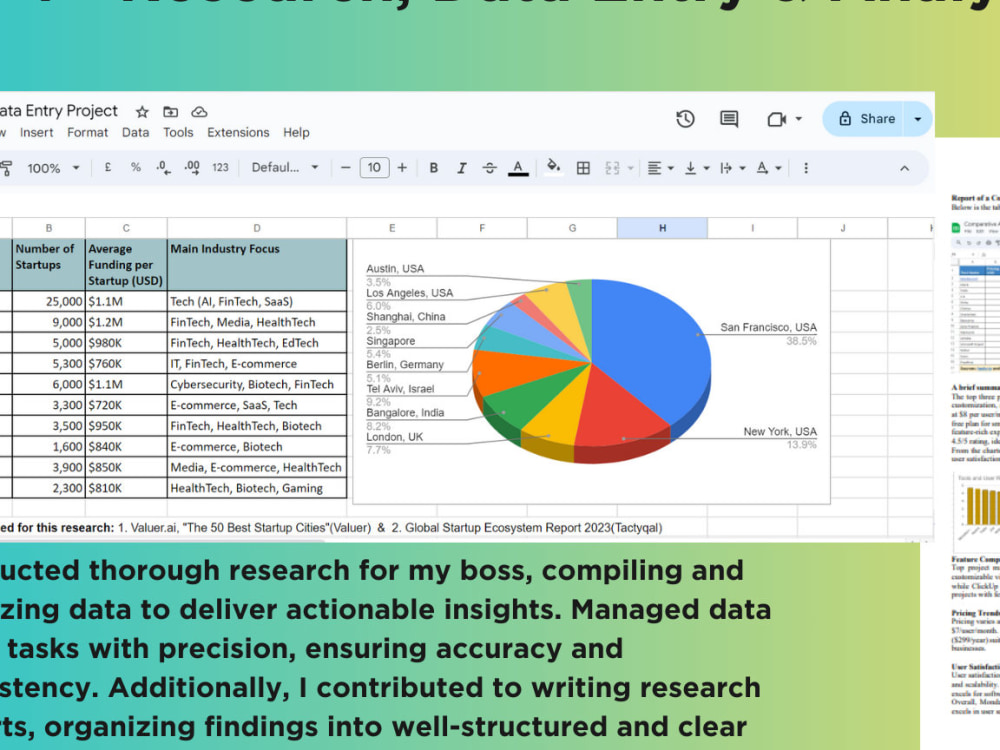Click the Share button
Image resolution: width=1000 pixels, height=750 pixels.
[x=866, y=119]
